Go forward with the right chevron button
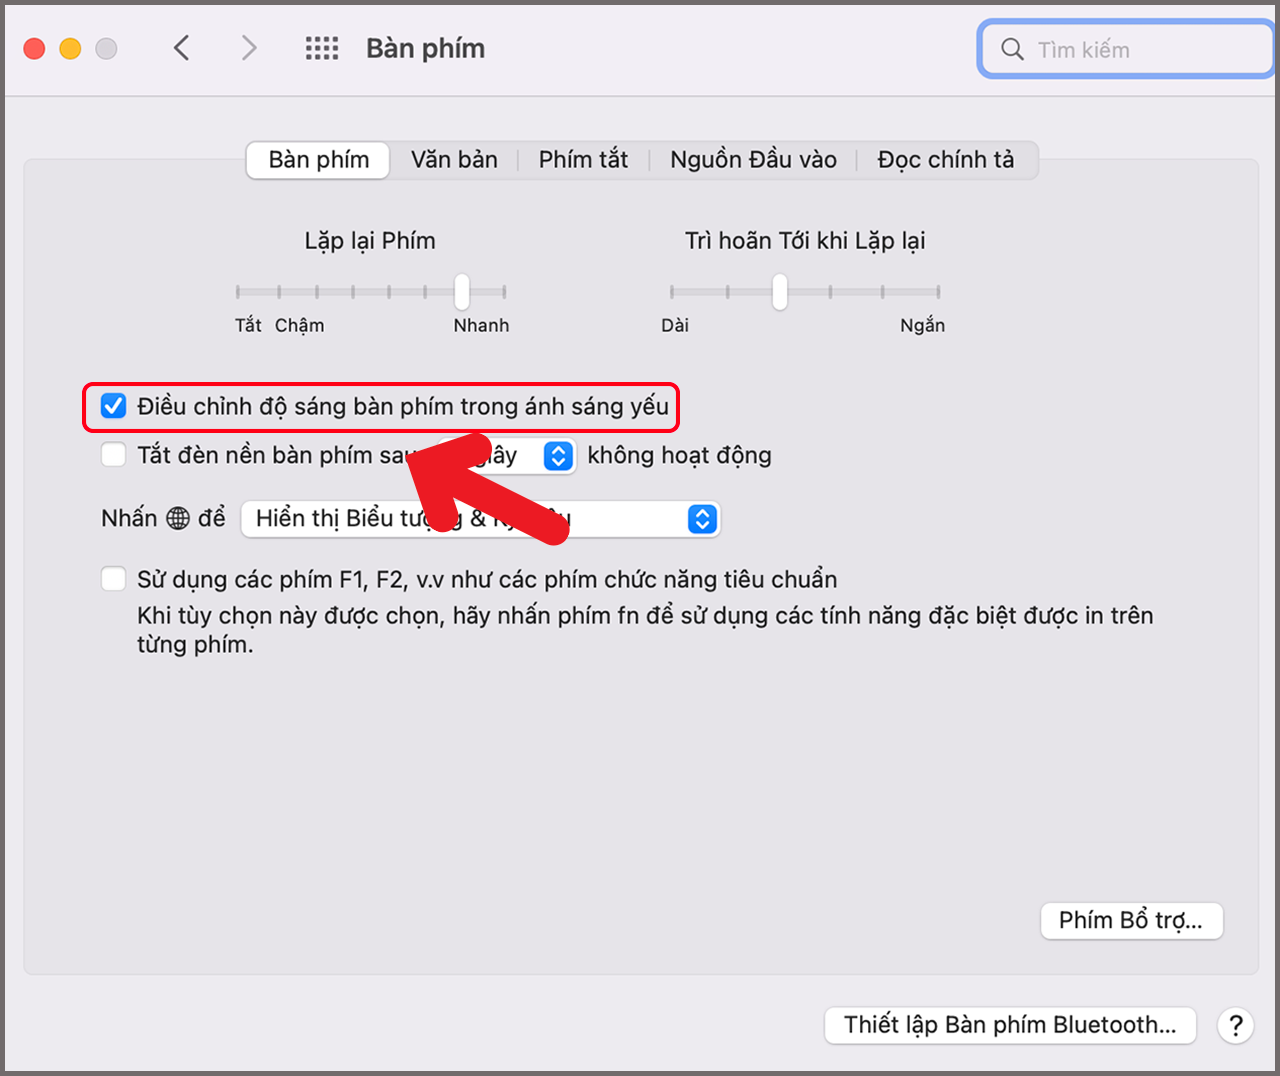The image size is (1280, 1076). tap(249, 48)
